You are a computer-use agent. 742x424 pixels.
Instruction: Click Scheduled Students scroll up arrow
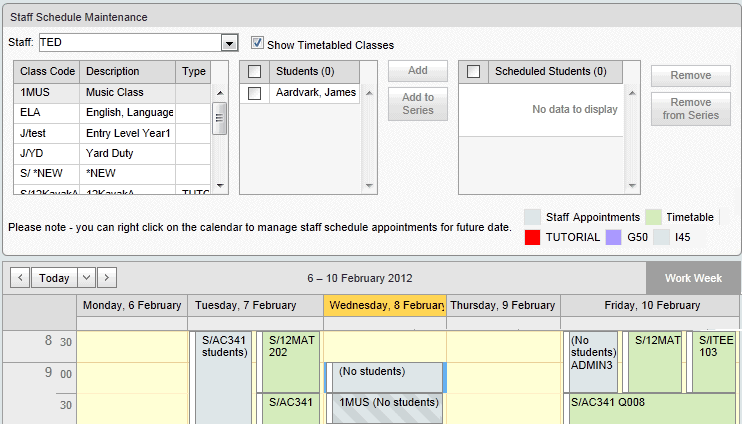click(632, 93)
